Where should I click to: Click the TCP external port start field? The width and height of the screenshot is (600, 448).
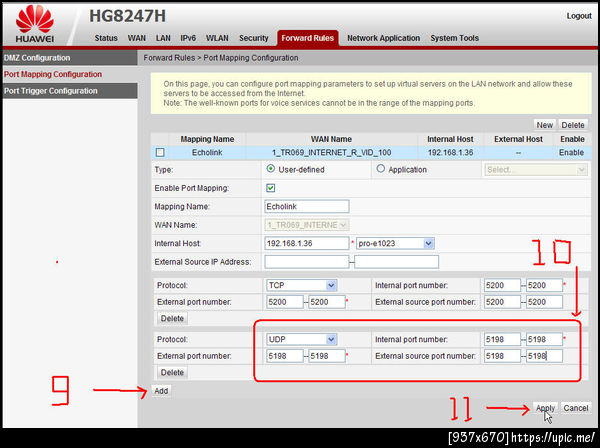coord(285,302)
